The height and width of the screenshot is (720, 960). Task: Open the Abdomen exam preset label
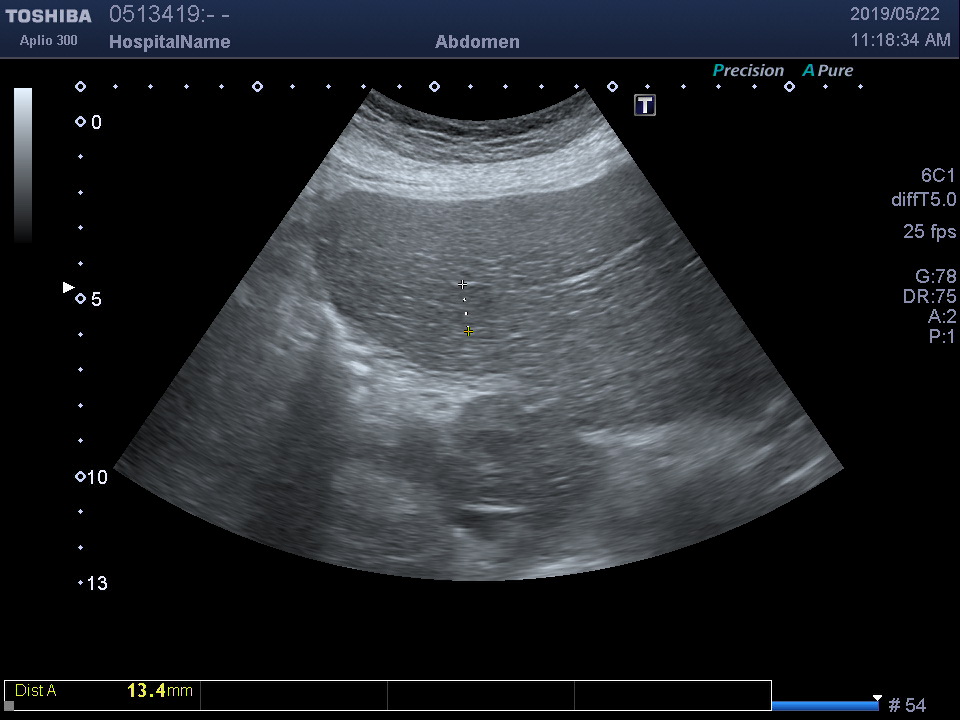[x=477, y=42]
